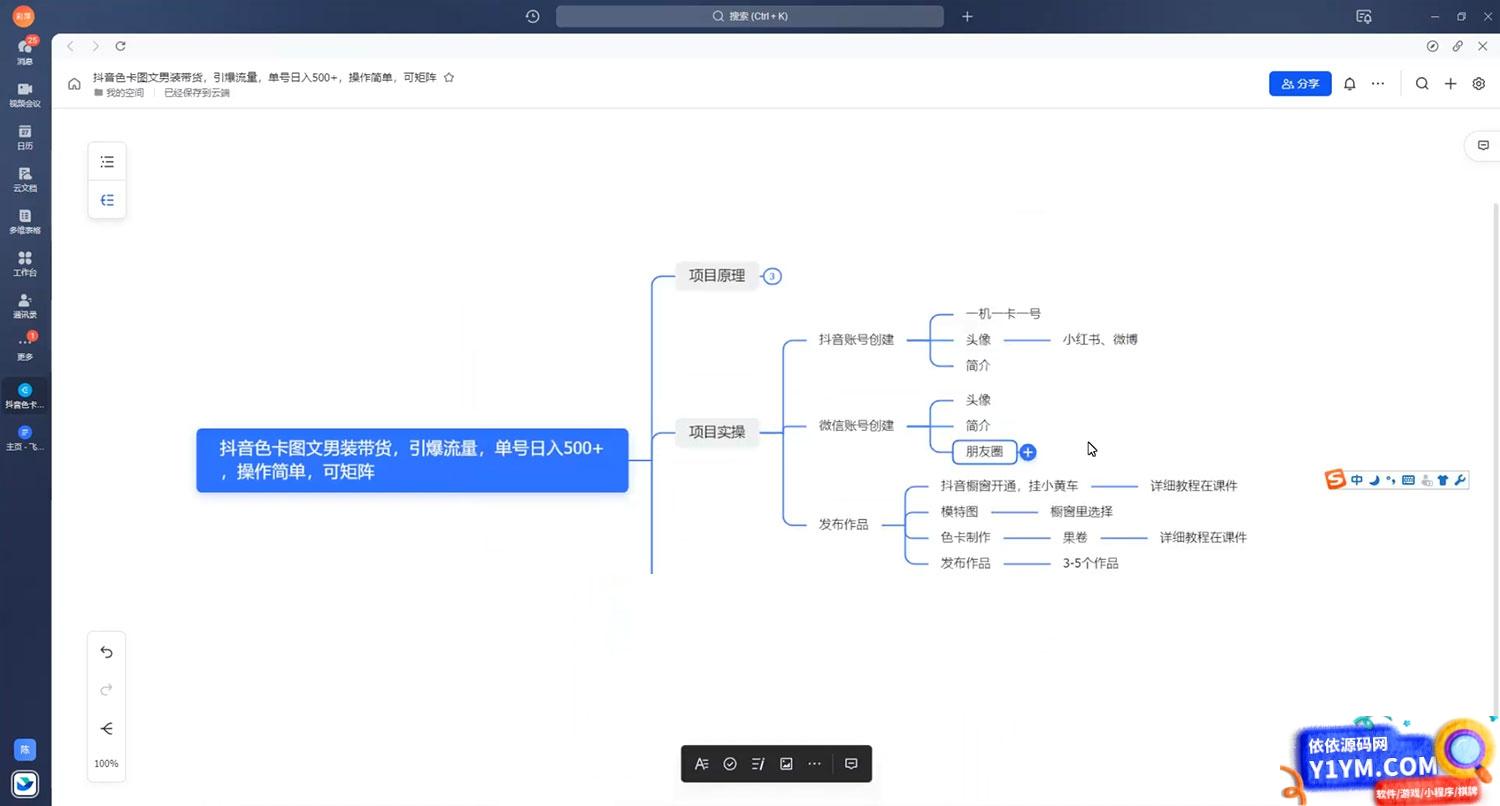Image resolution: width=1500 pixels, height=806 pixels.
Task: Open Cloud Docs (云文档) in the sidebar
Action: pyautogui.click(x=25, y=179)
